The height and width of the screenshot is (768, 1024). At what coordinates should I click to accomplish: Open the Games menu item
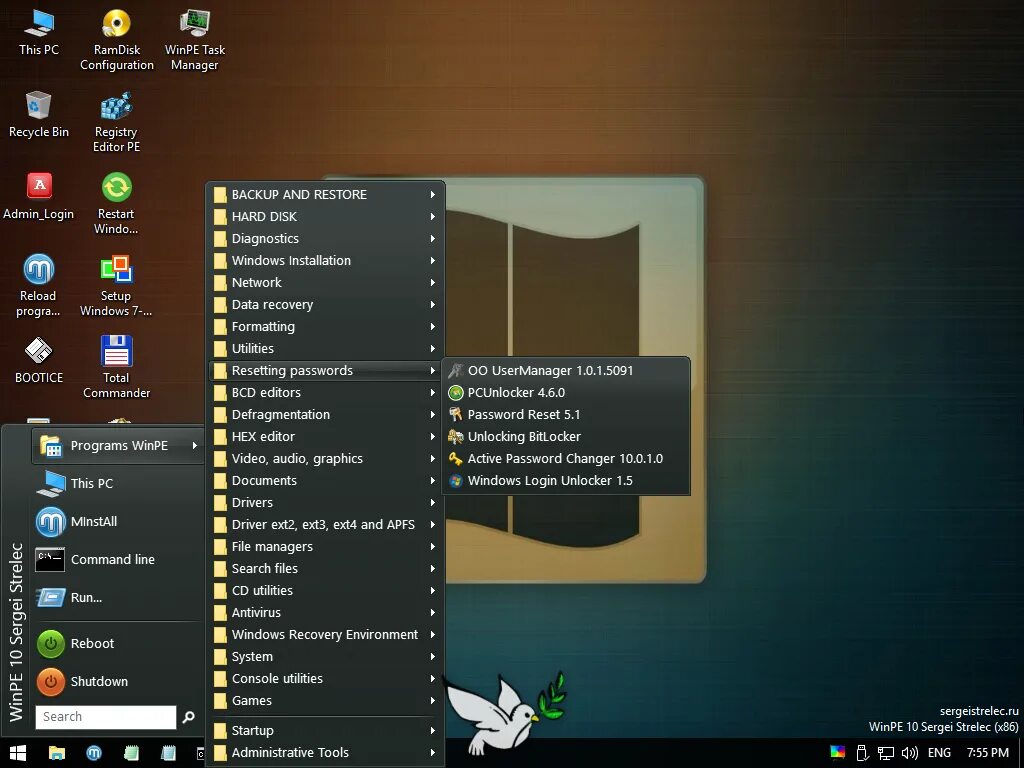click(325, 701)
